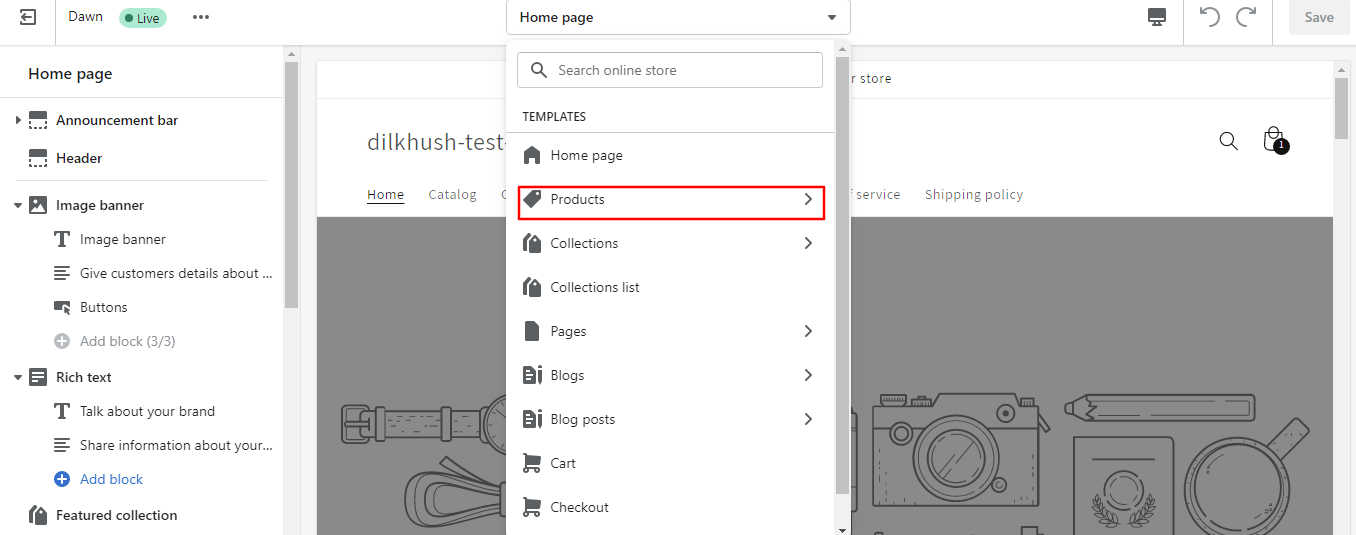Open the shopping cart bag icon
The width and height of the screenshot is (1356, 535).
pos(1274,139)
